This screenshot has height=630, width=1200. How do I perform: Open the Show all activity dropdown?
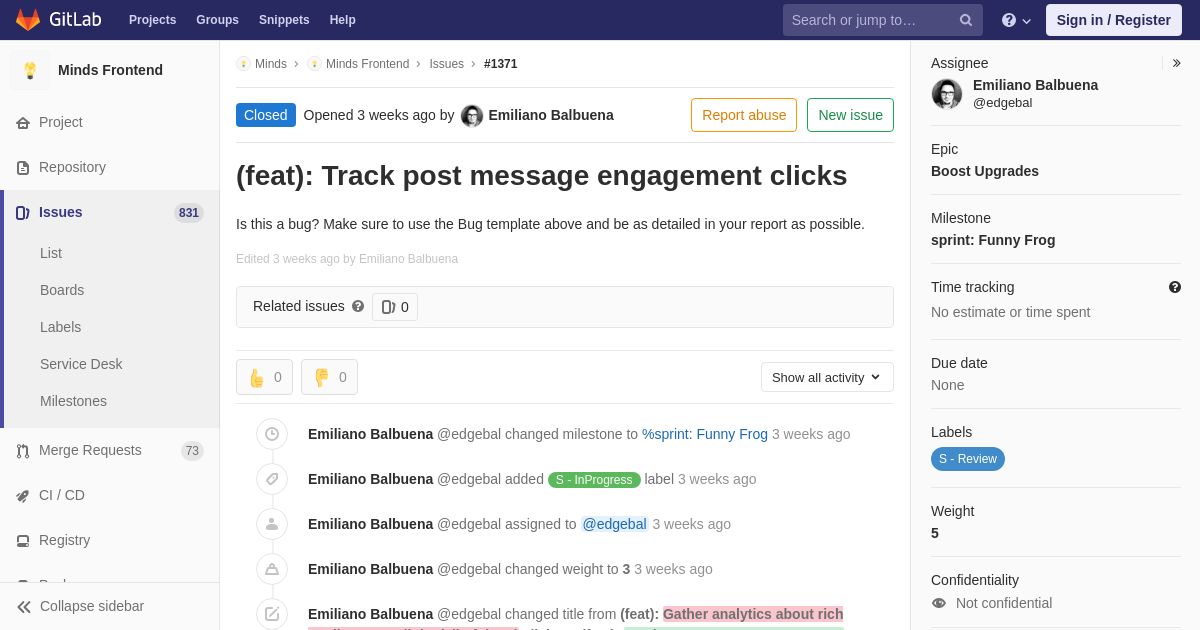(827, 377)
